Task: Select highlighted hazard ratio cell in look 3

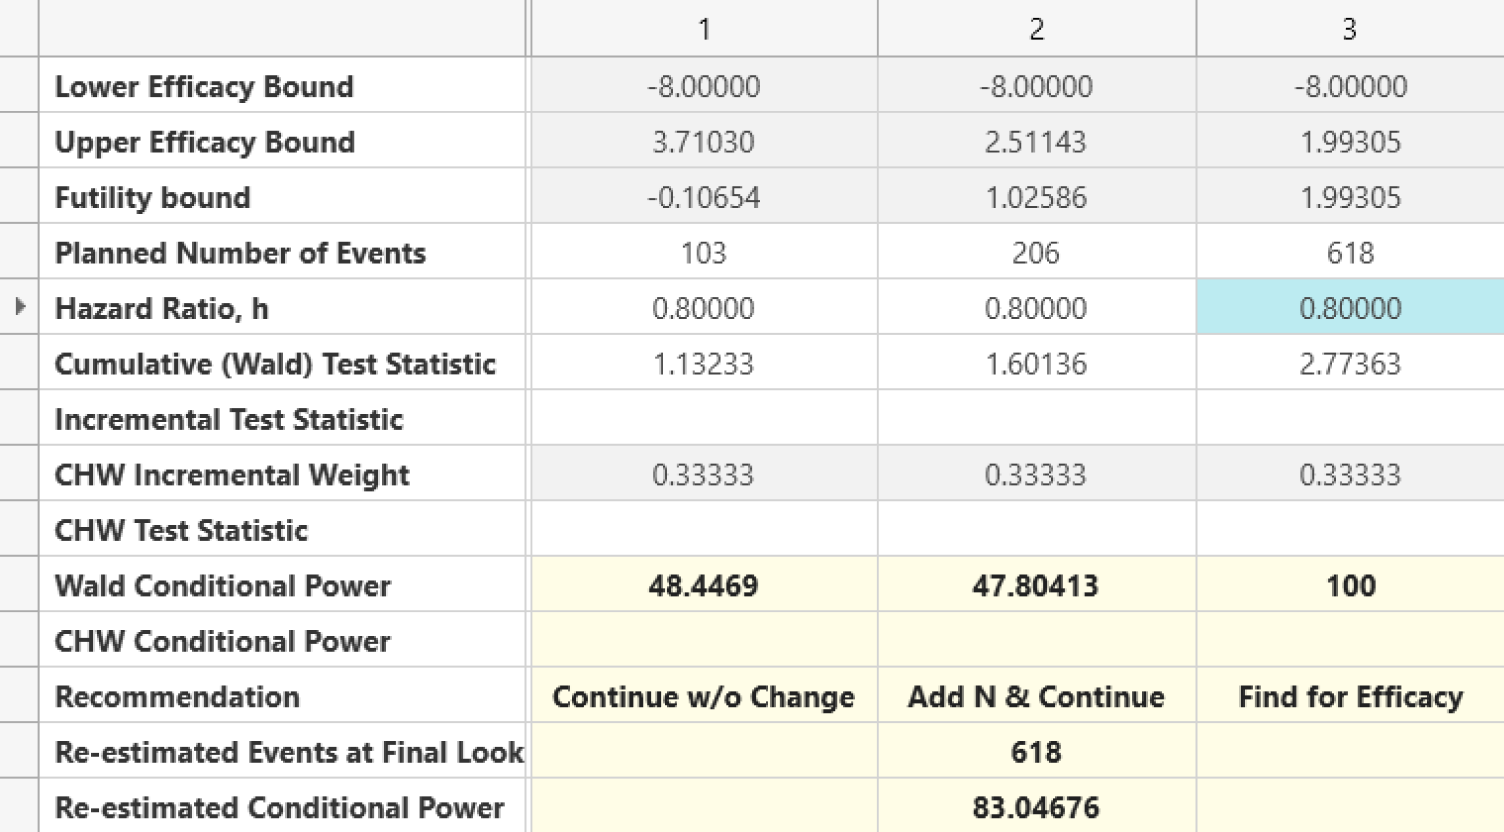Action: (x=1350, y=308)
